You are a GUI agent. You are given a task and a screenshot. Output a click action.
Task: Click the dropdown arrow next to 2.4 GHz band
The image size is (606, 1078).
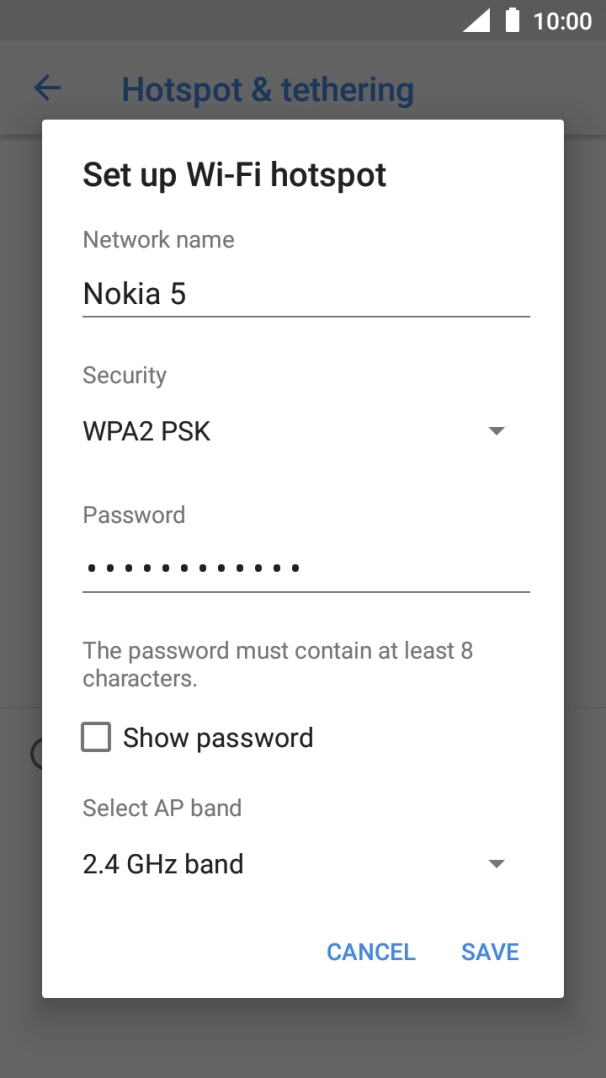click(x=496, y=863)
